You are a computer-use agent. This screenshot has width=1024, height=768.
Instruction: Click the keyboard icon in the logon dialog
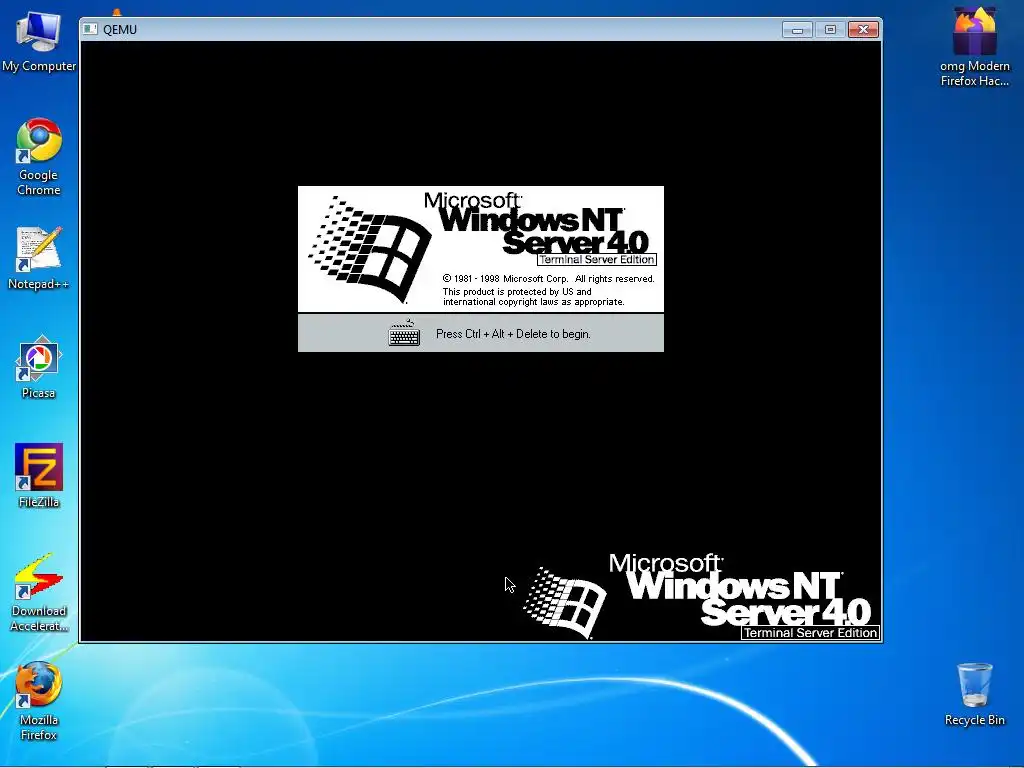tap(404, 333)
